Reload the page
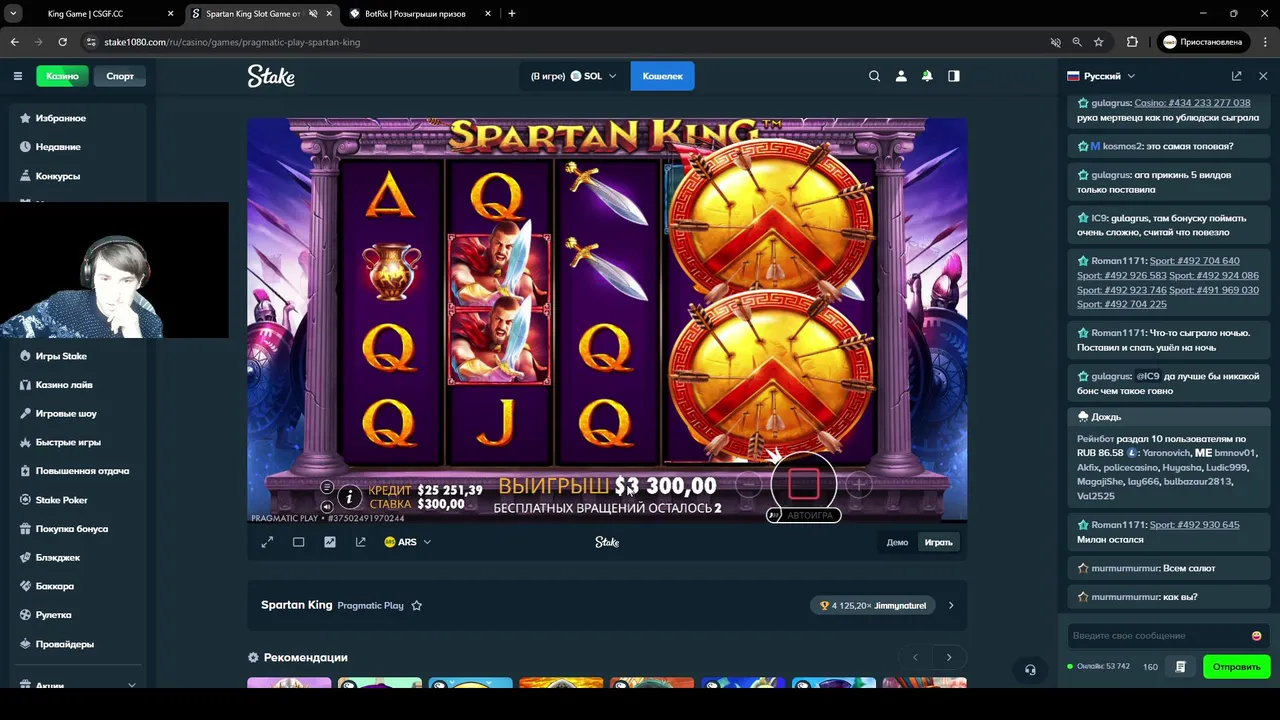This screenshot has width=1280, height=720. [62, 42]
